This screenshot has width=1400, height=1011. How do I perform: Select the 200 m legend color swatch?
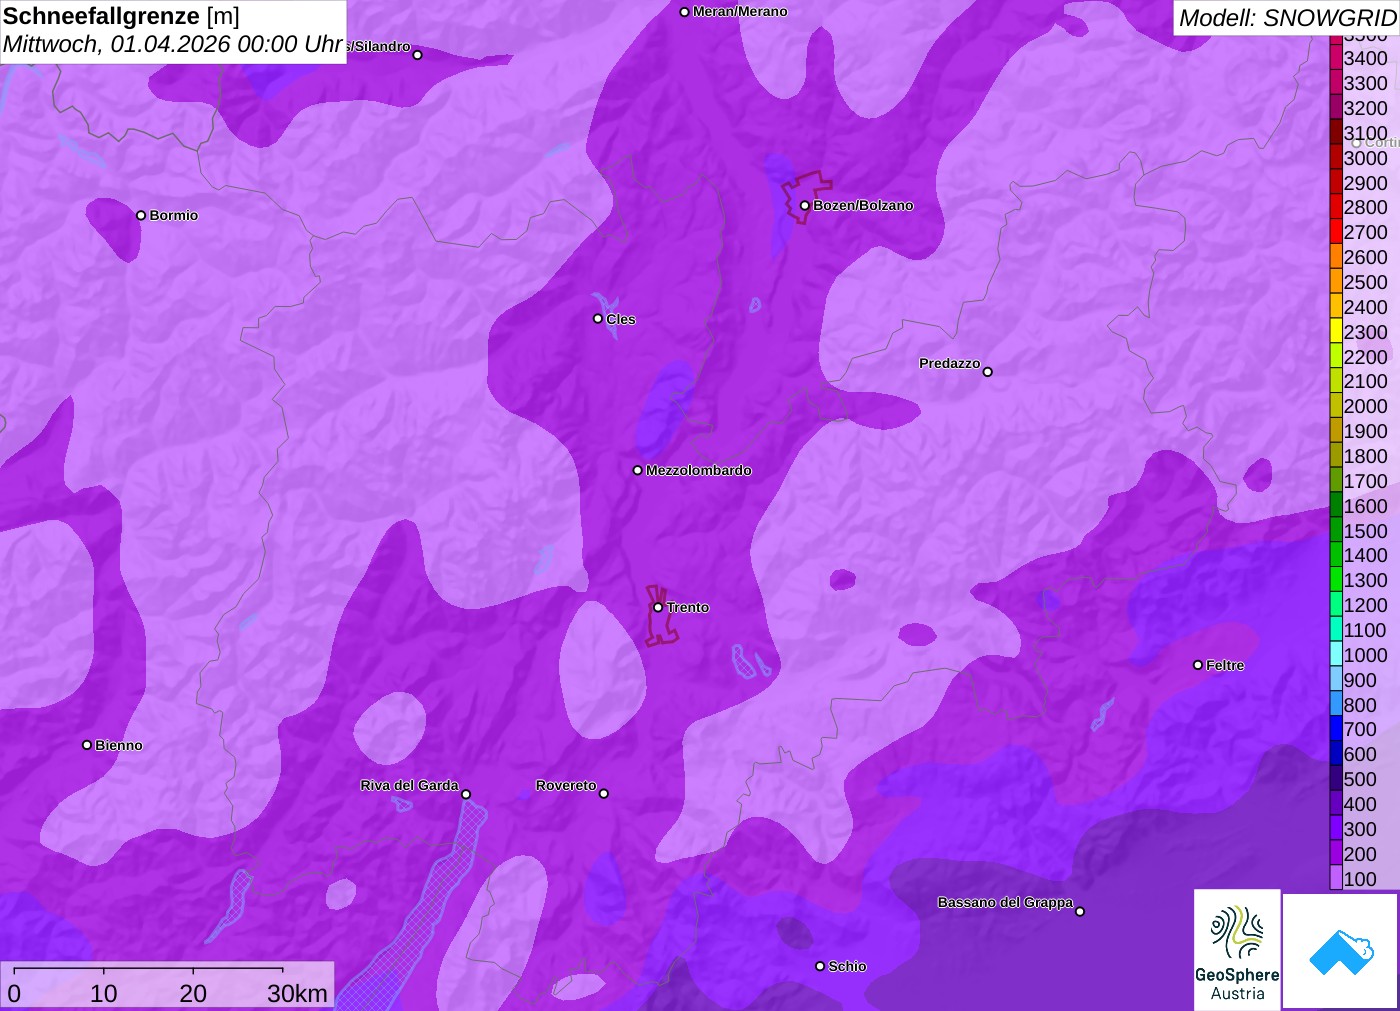(1336, 854)
